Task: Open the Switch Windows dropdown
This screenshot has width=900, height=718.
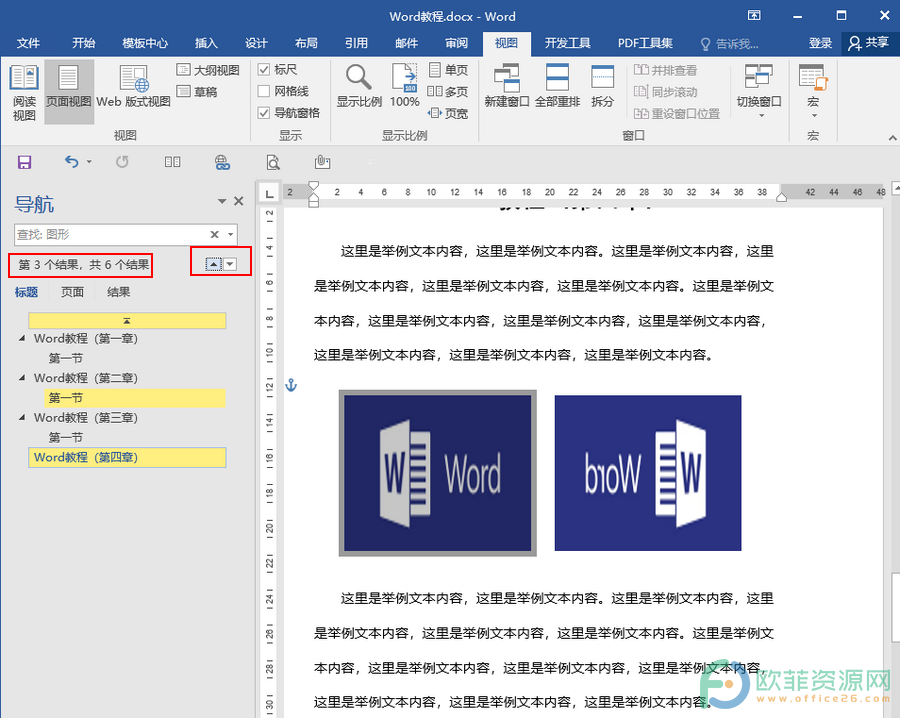Action: [759, 91]
